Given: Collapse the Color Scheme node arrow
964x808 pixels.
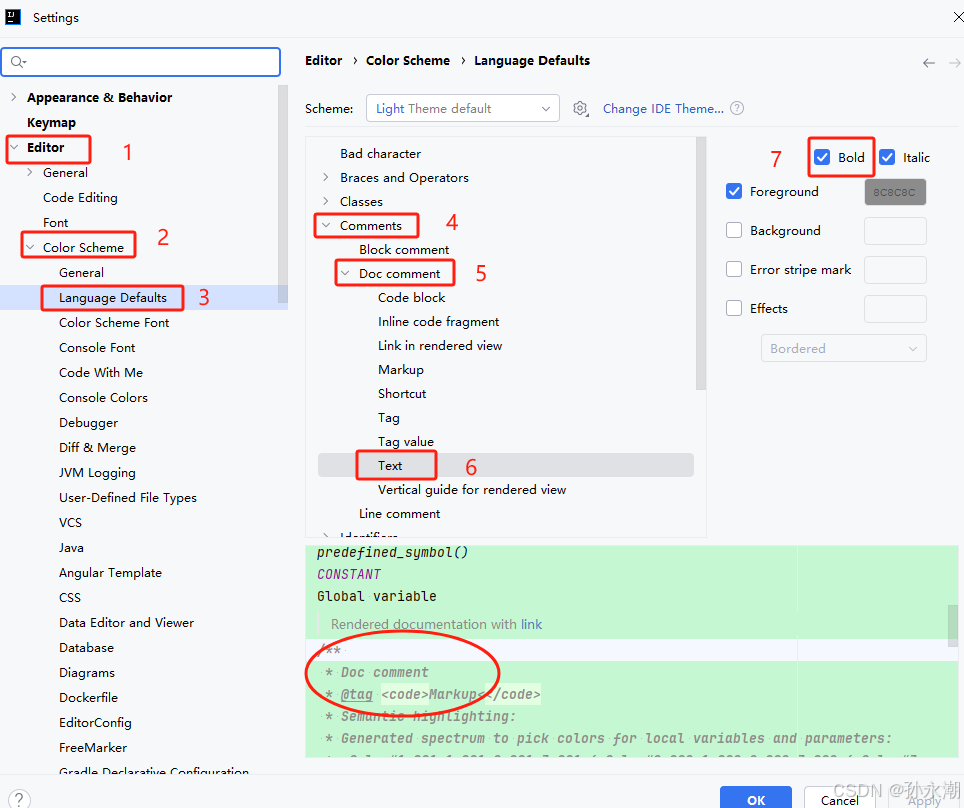Looking at the screenshot, I should pos(30,247).
